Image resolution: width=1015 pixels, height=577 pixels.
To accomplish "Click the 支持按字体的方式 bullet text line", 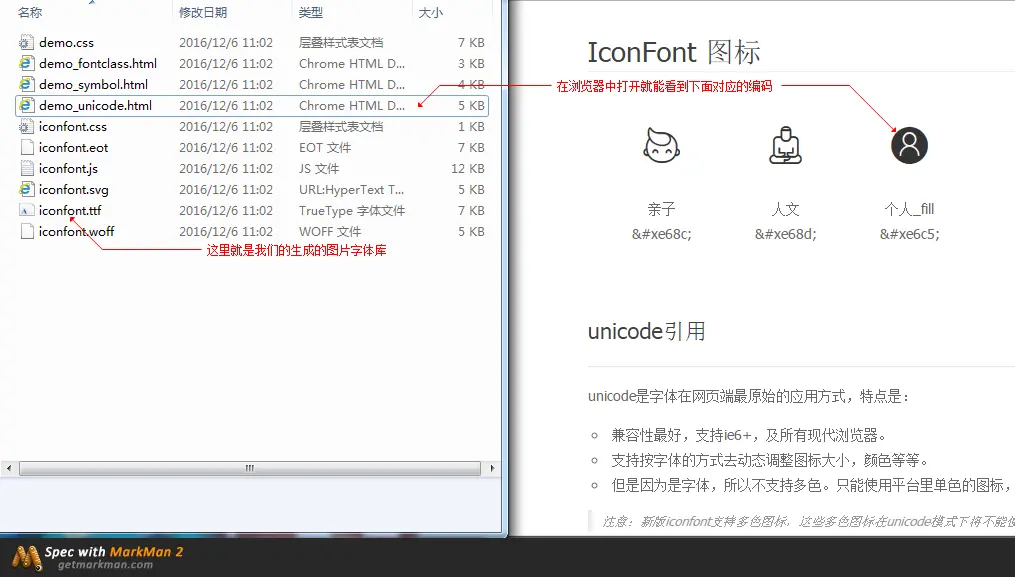I will (770, 460).
